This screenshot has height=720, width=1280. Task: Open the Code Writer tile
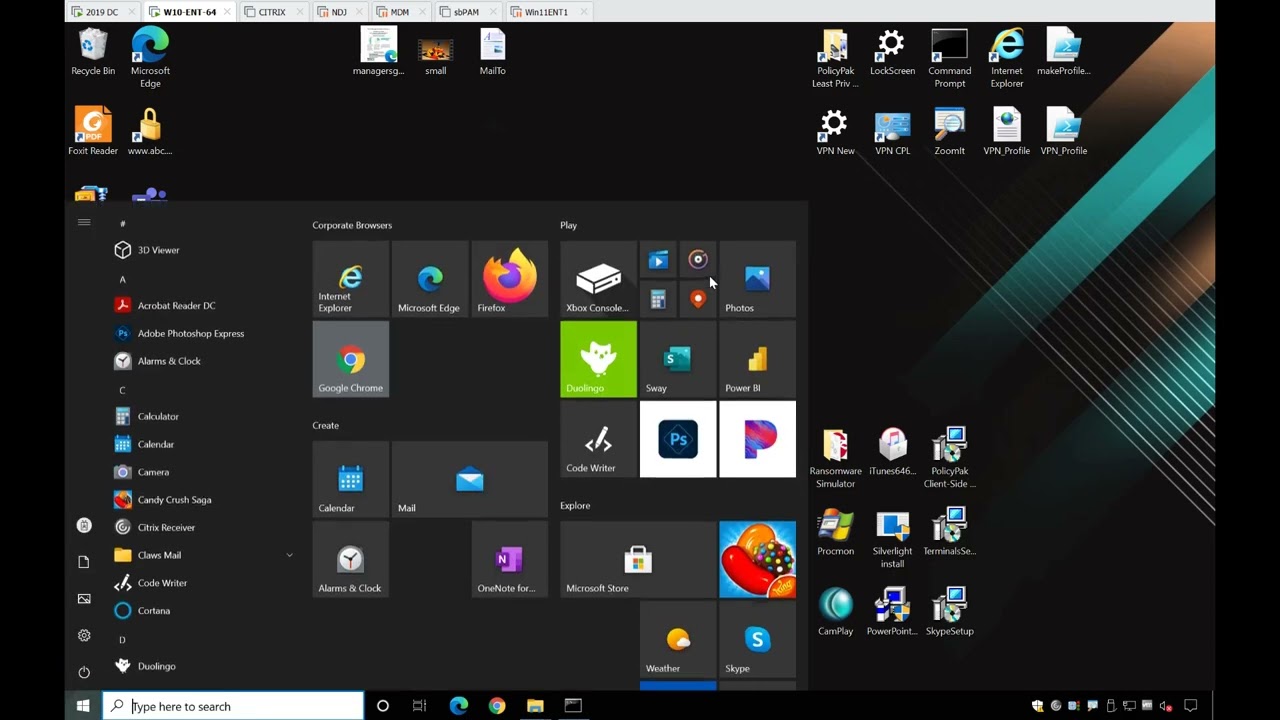point(598,439)
